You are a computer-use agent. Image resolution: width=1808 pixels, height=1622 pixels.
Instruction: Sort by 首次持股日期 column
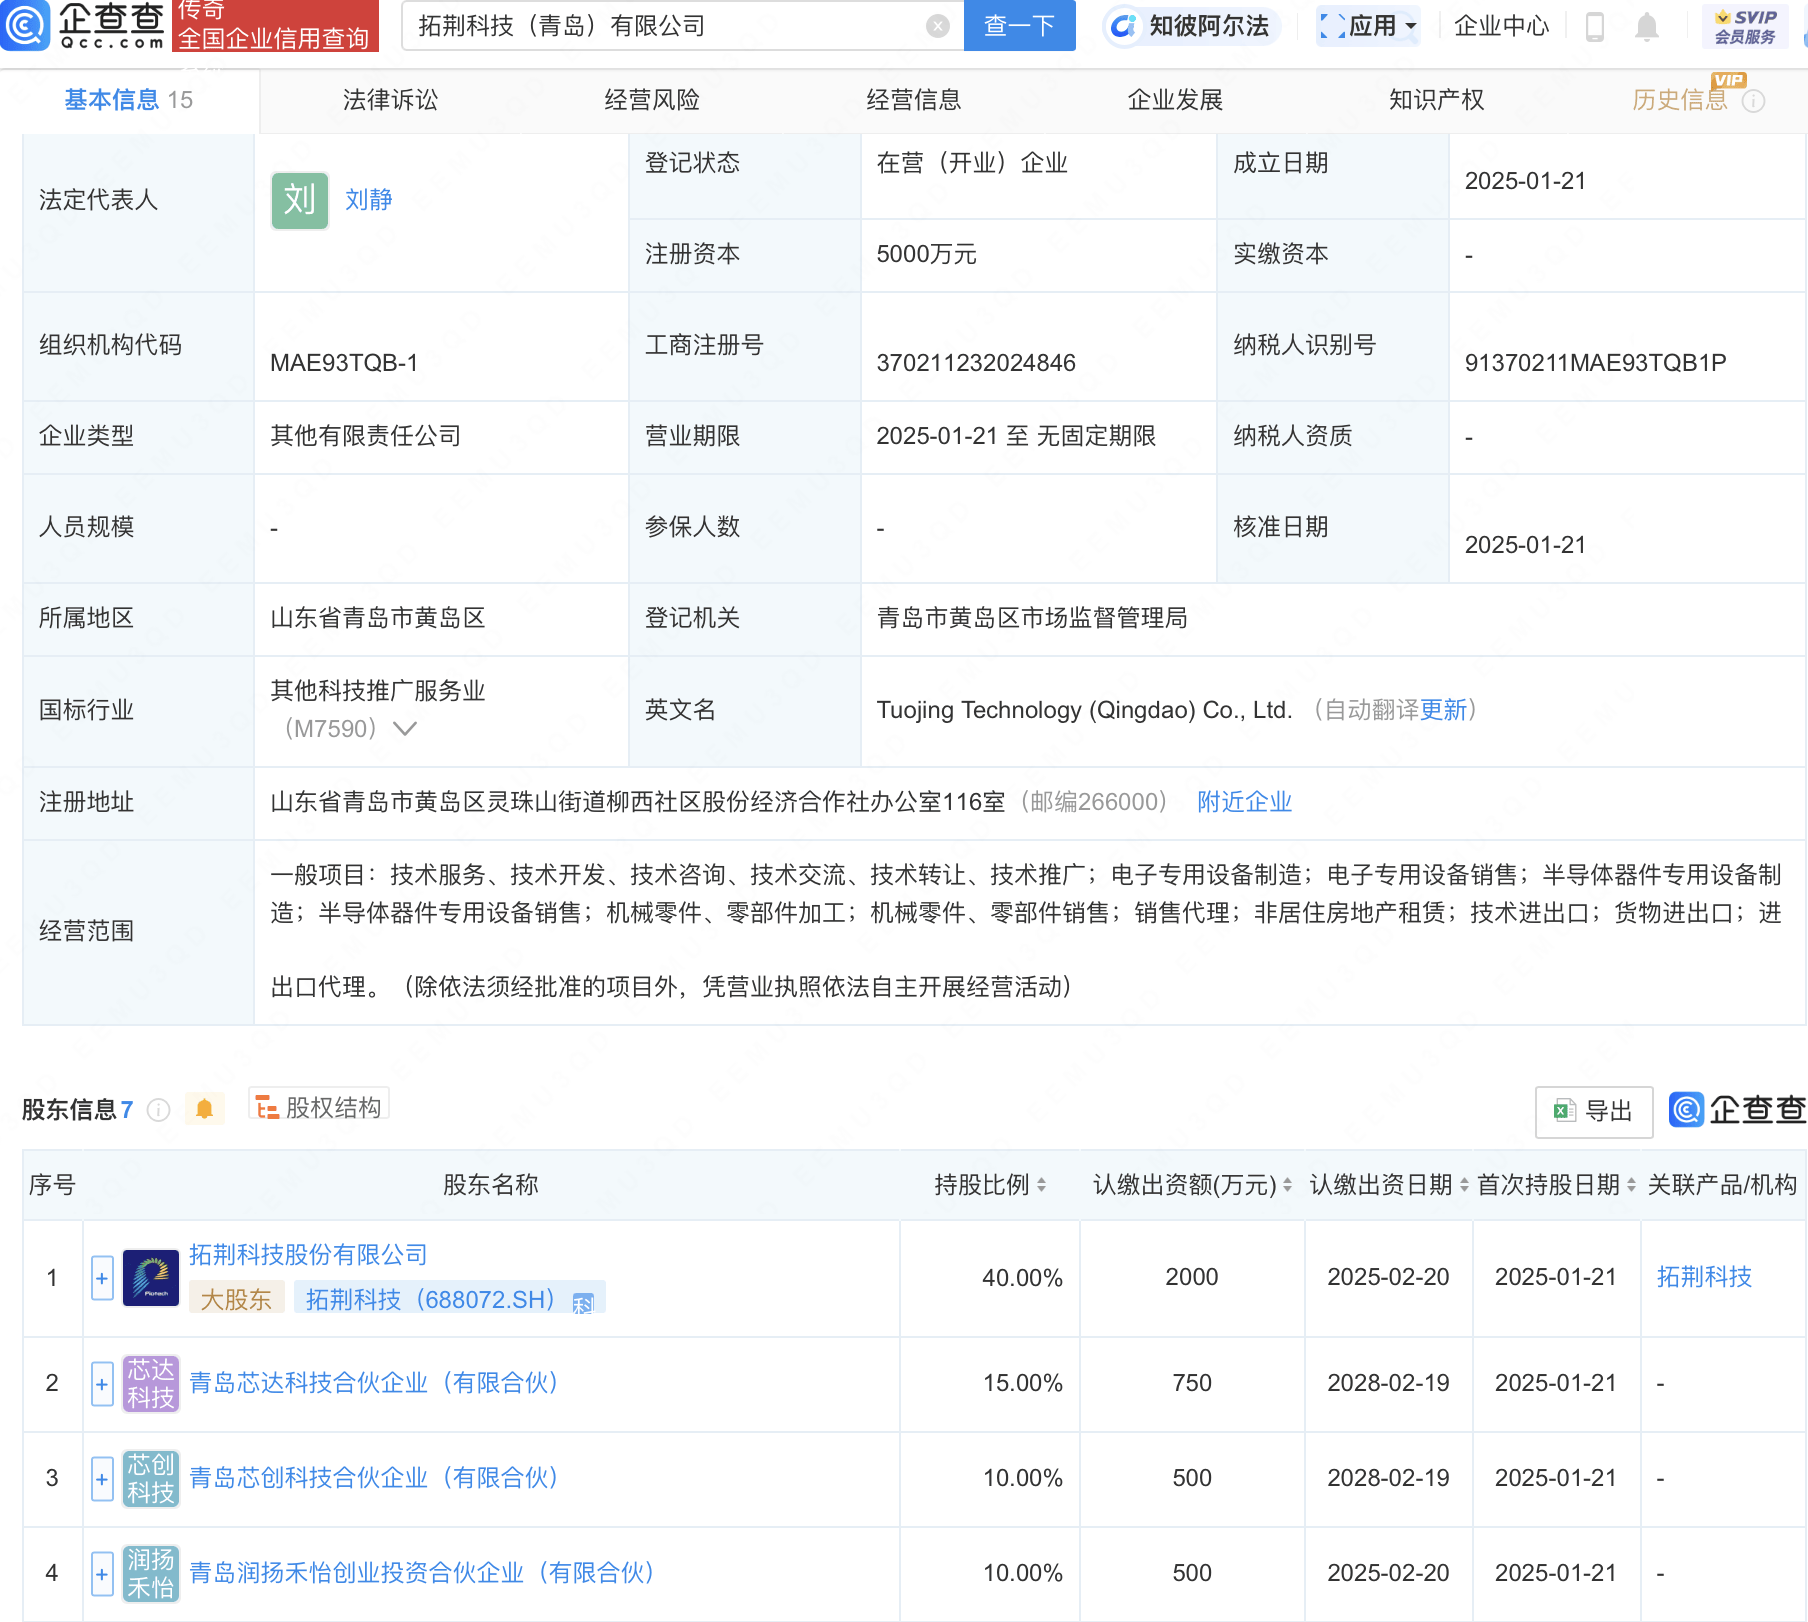[x=1631, y=1185]
